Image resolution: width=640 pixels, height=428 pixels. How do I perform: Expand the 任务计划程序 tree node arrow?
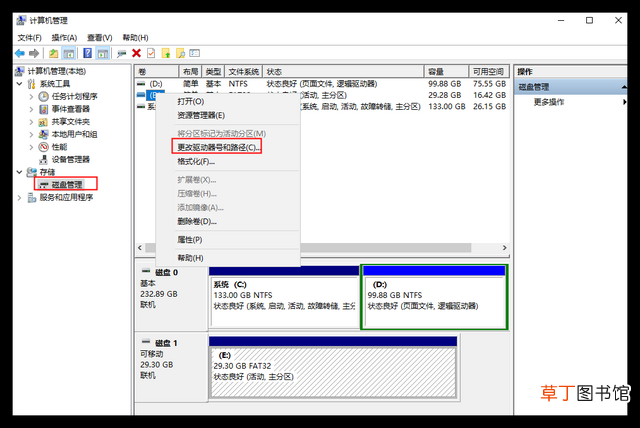click(x=31, y=97)
